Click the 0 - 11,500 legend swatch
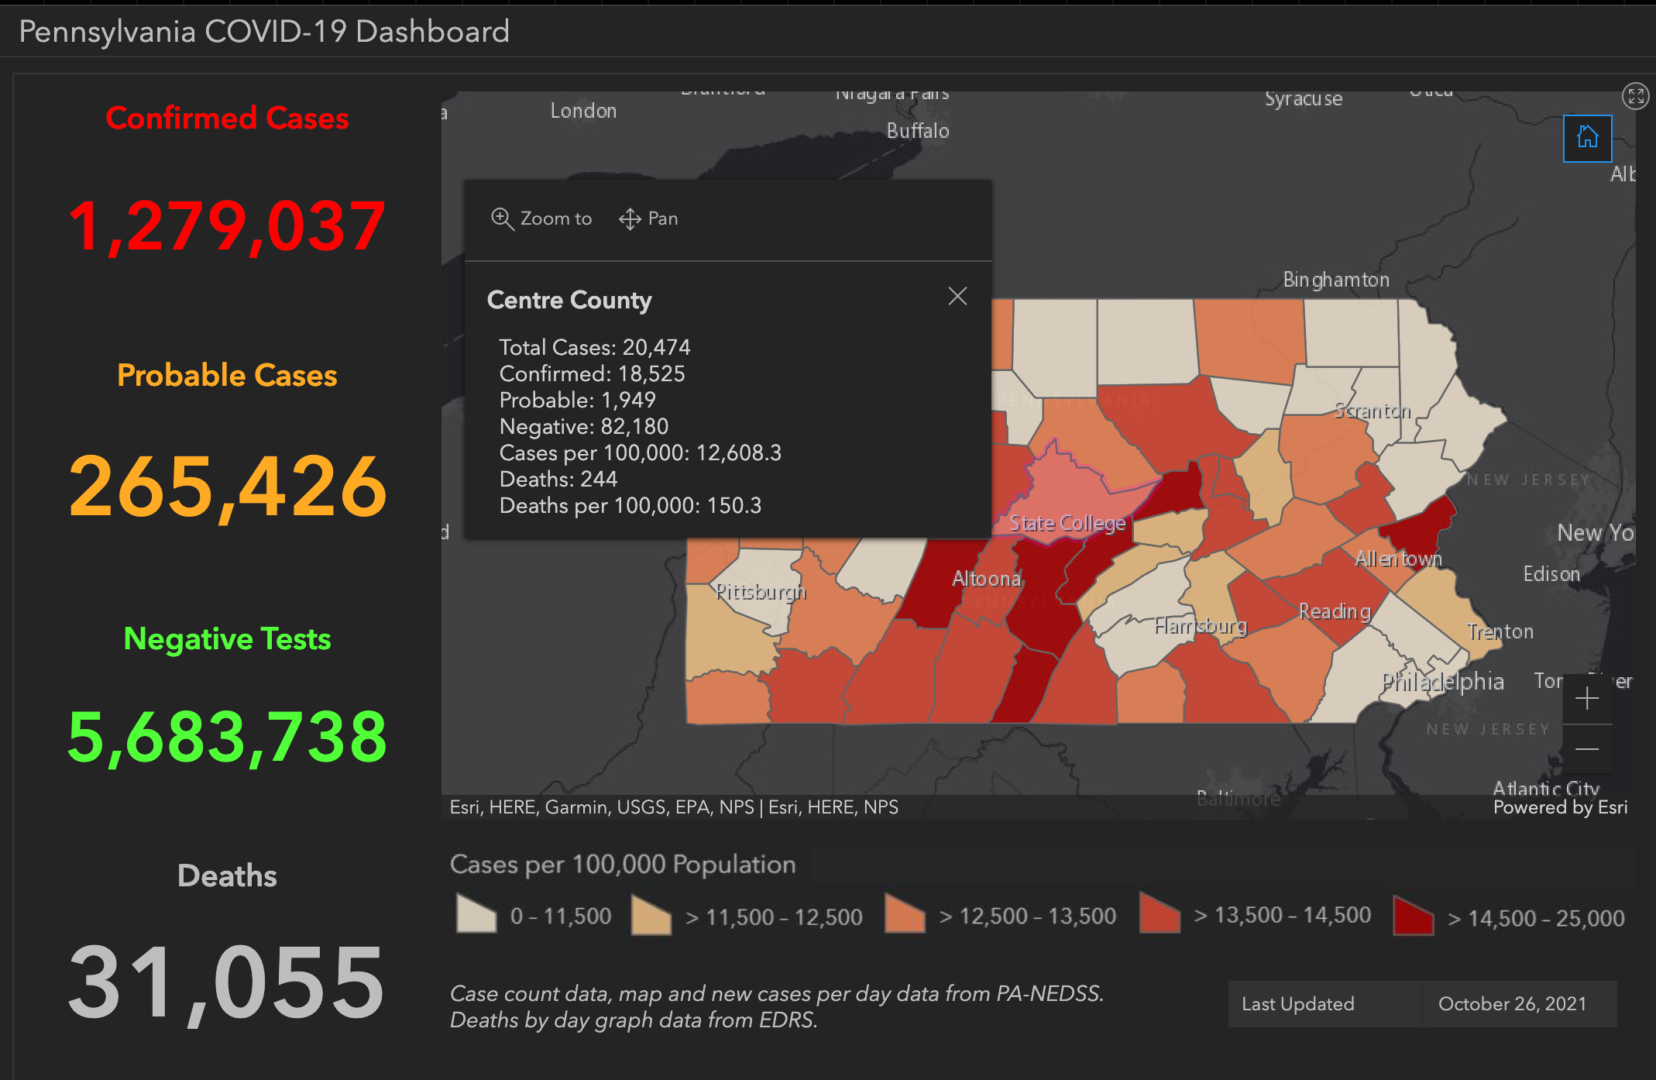 tap(476, 914)
